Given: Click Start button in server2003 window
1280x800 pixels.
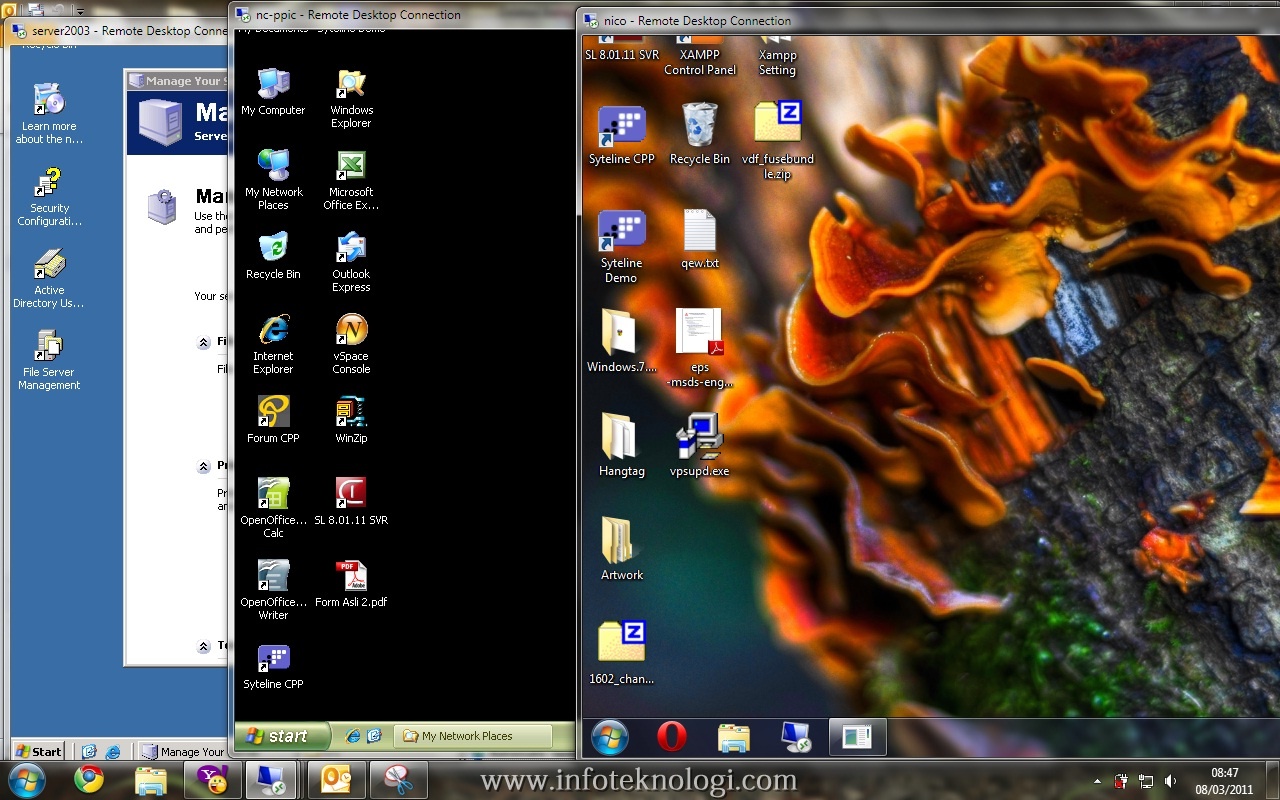Looking at the screenshot, I should tap(39, 751).
